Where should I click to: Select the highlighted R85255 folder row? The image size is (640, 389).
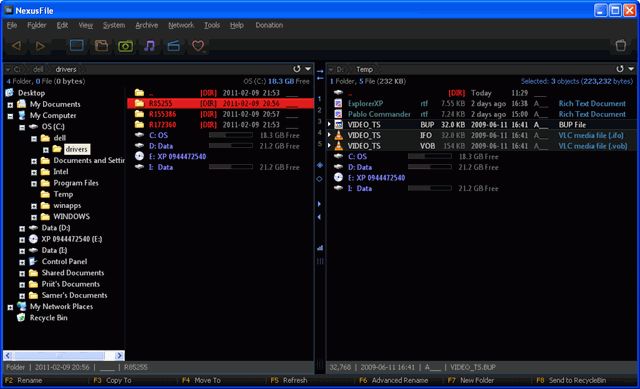tap(220, 103)
